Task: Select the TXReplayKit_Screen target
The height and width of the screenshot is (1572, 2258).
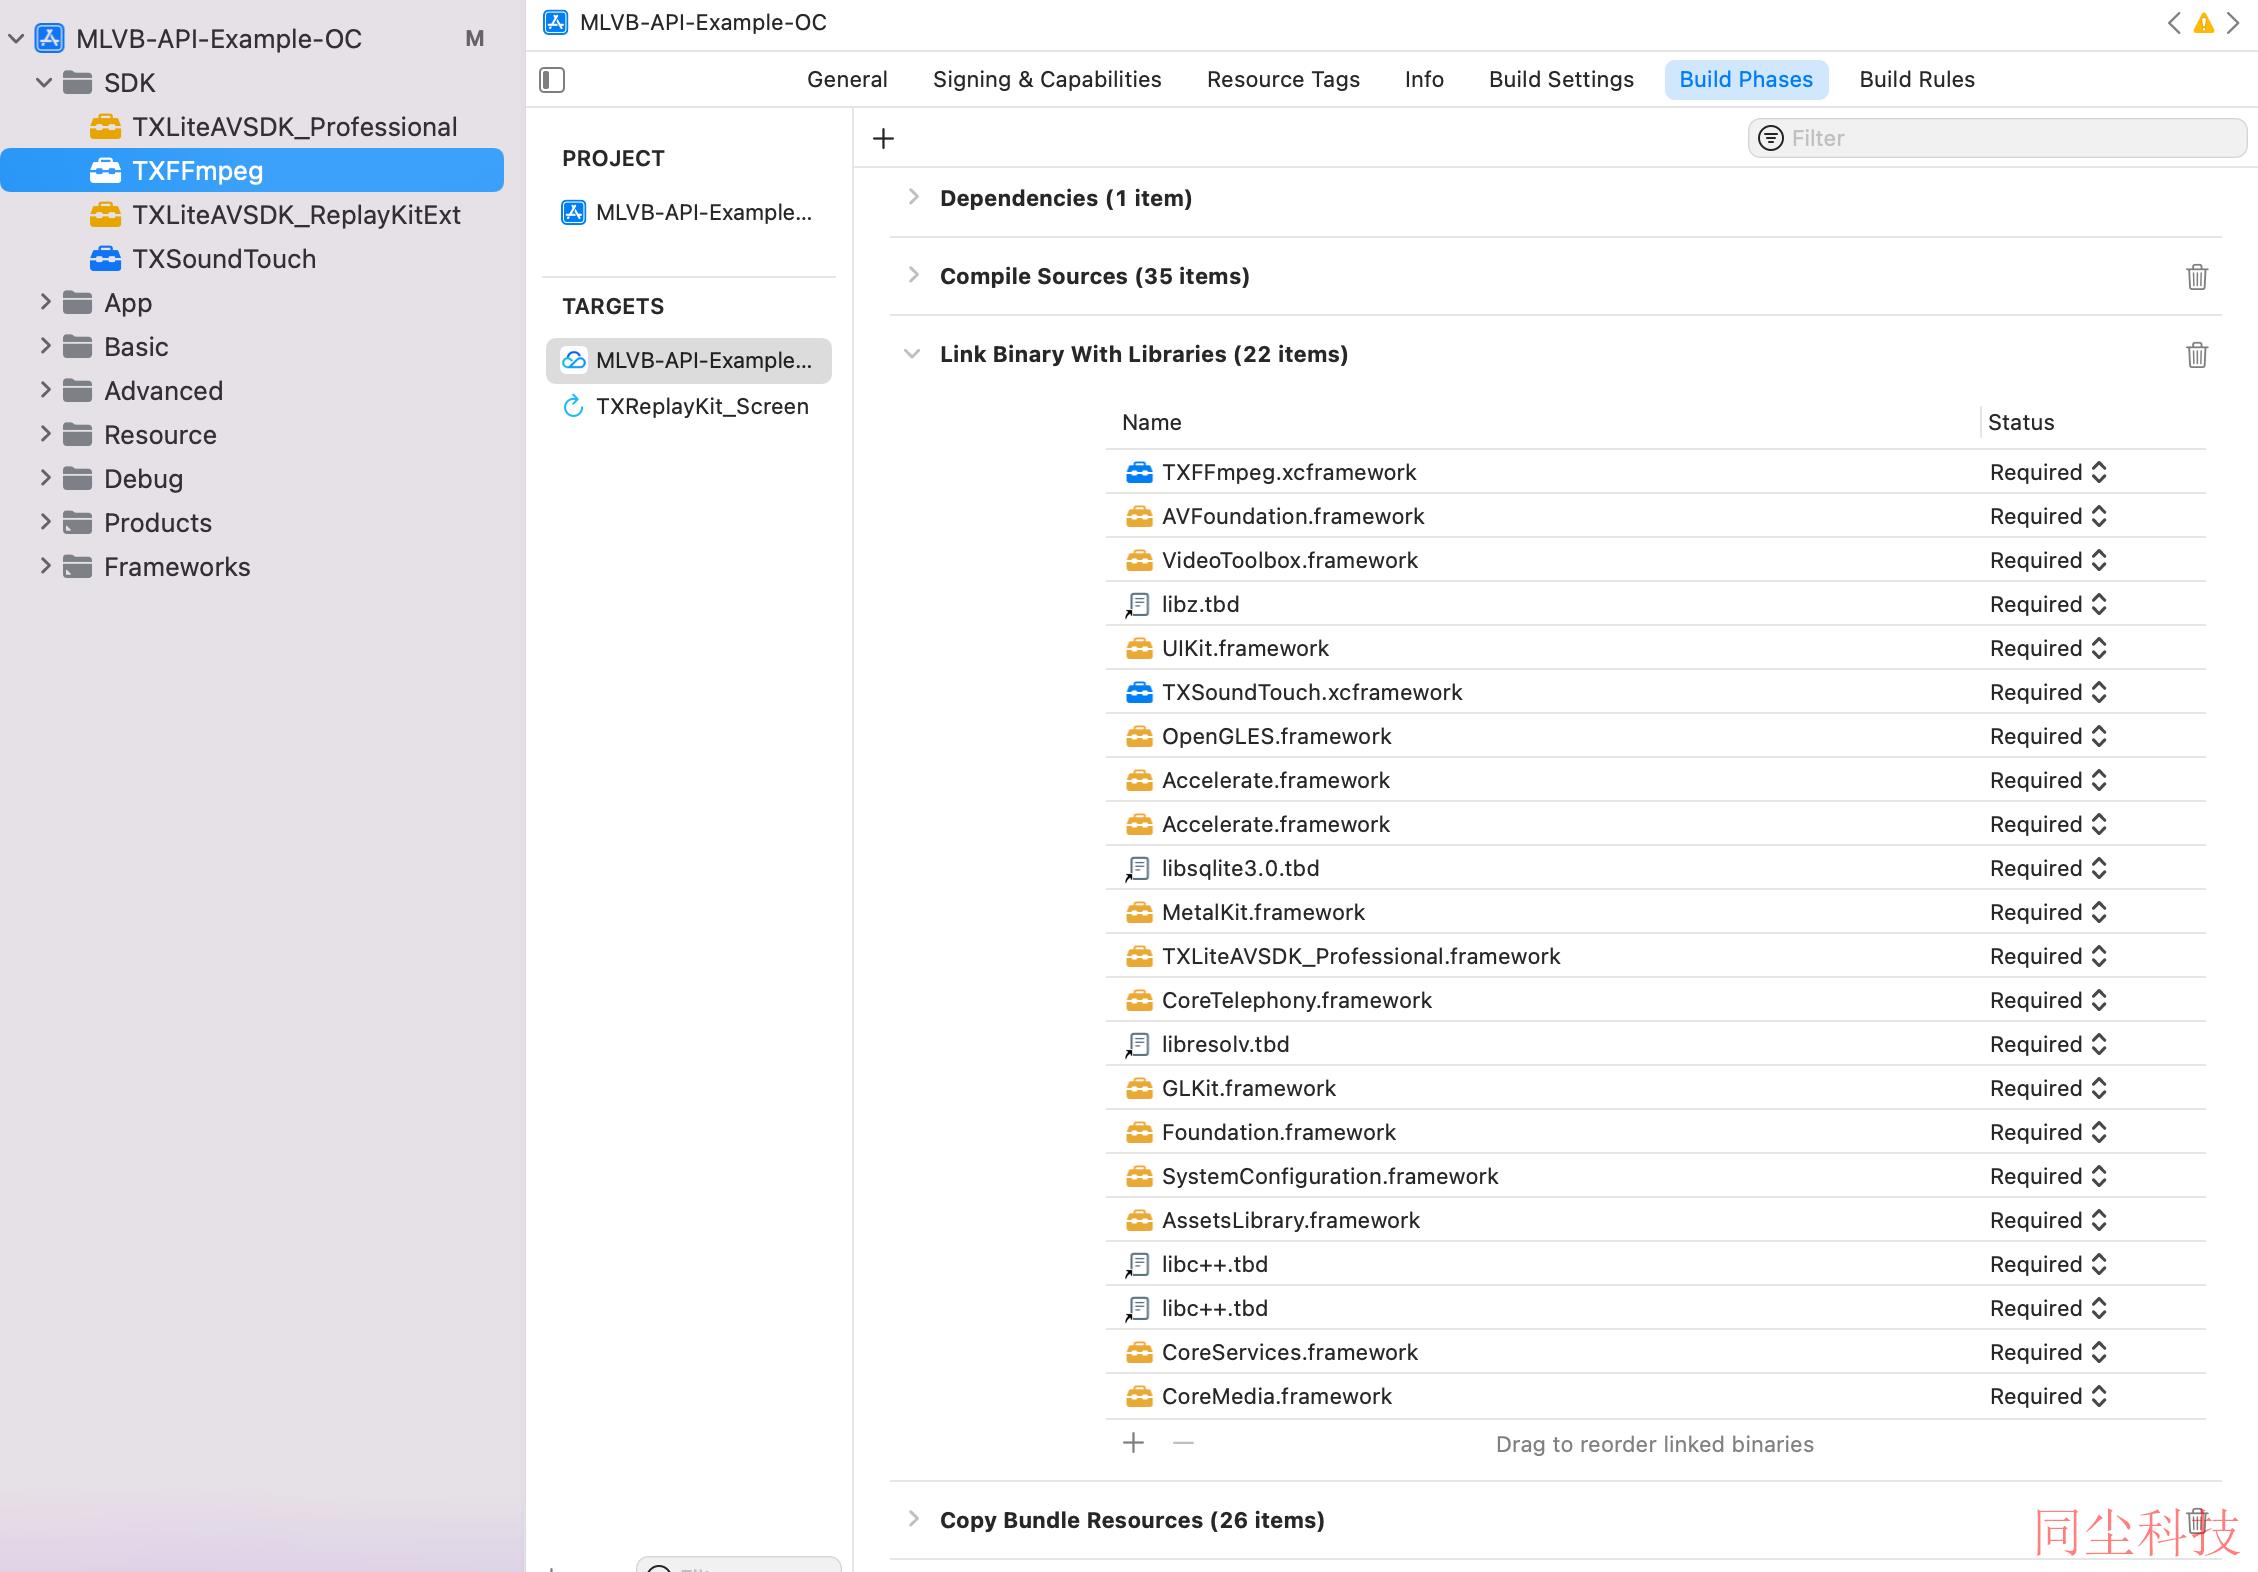Action: coord(689,406)
